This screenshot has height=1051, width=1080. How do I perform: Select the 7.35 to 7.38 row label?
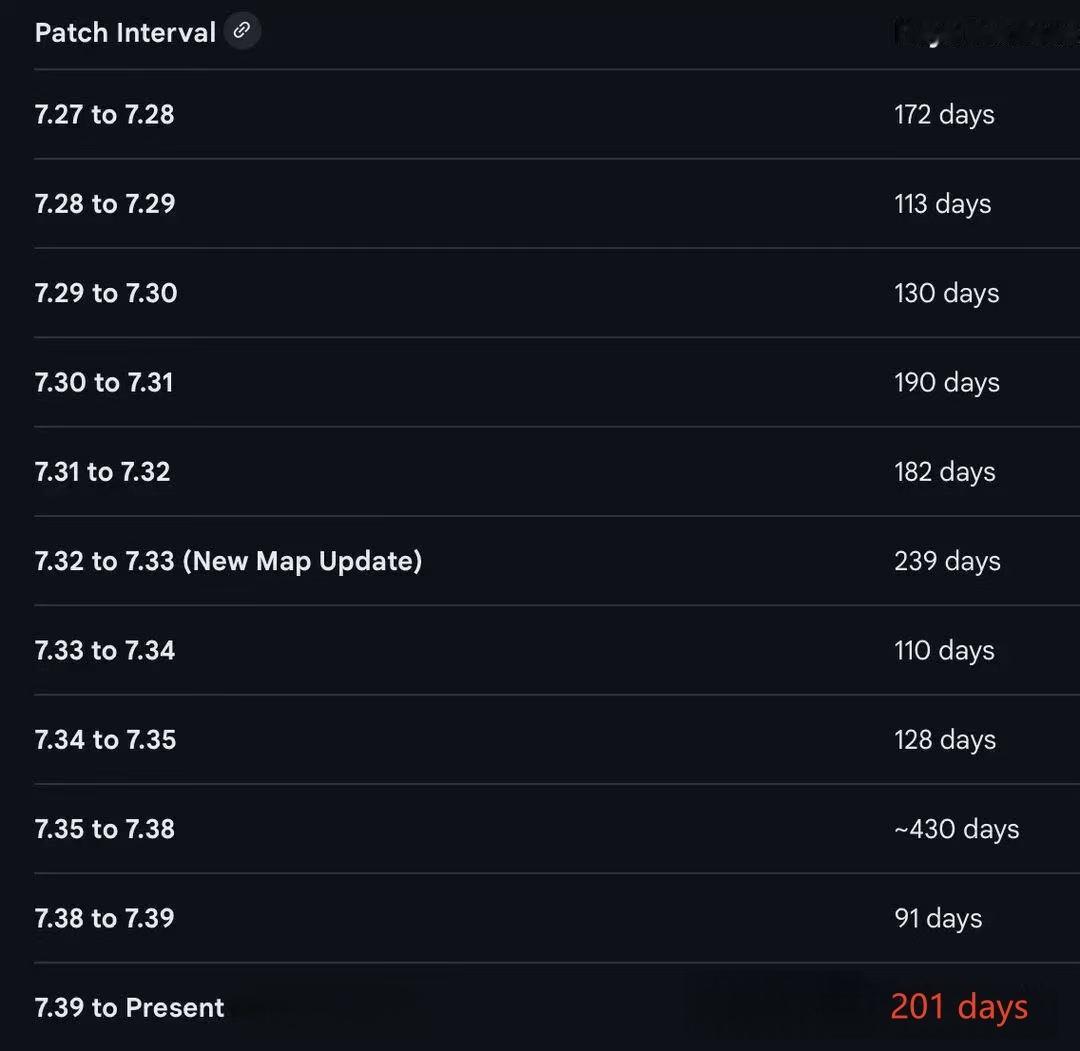pos(105,829)
